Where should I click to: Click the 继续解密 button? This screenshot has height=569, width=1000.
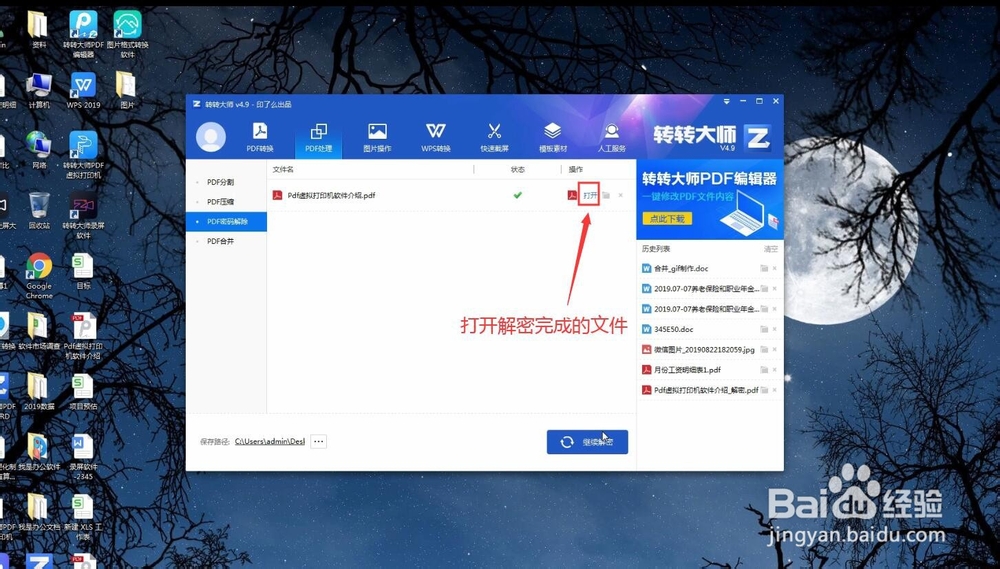click(x=587, y=442)
